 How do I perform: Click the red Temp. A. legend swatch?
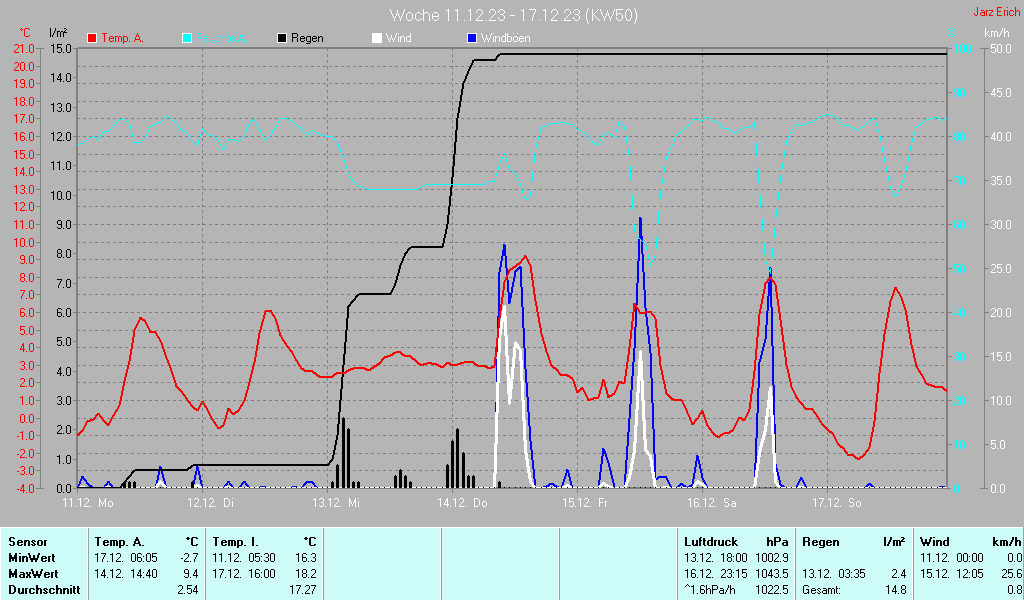click(92, 39)
